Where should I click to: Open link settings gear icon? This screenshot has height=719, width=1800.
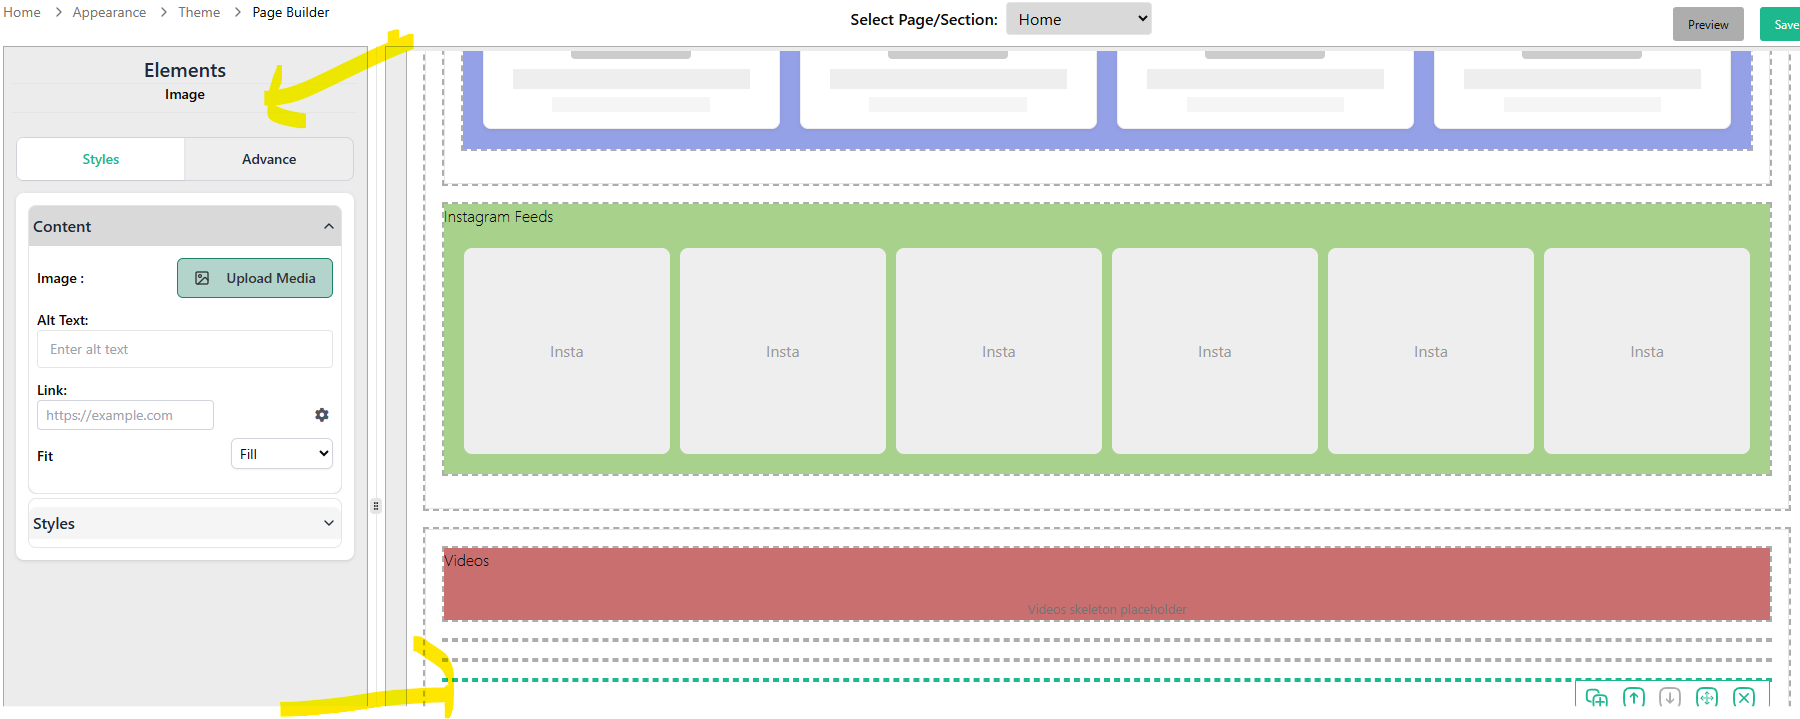322,415
